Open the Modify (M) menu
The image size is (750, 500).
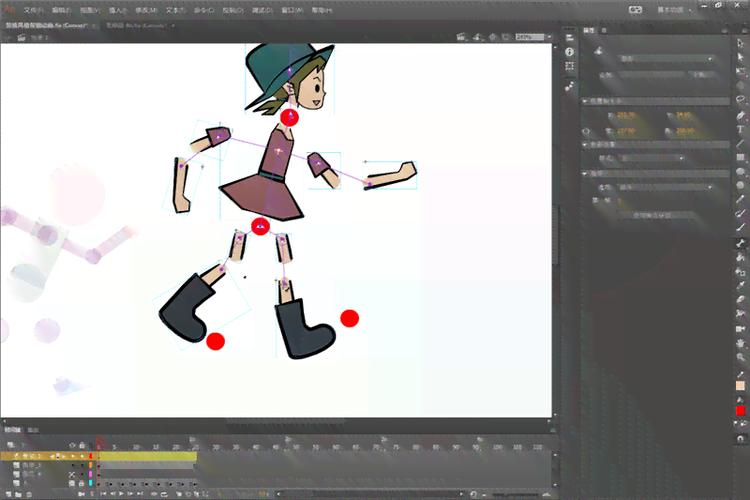146,10
